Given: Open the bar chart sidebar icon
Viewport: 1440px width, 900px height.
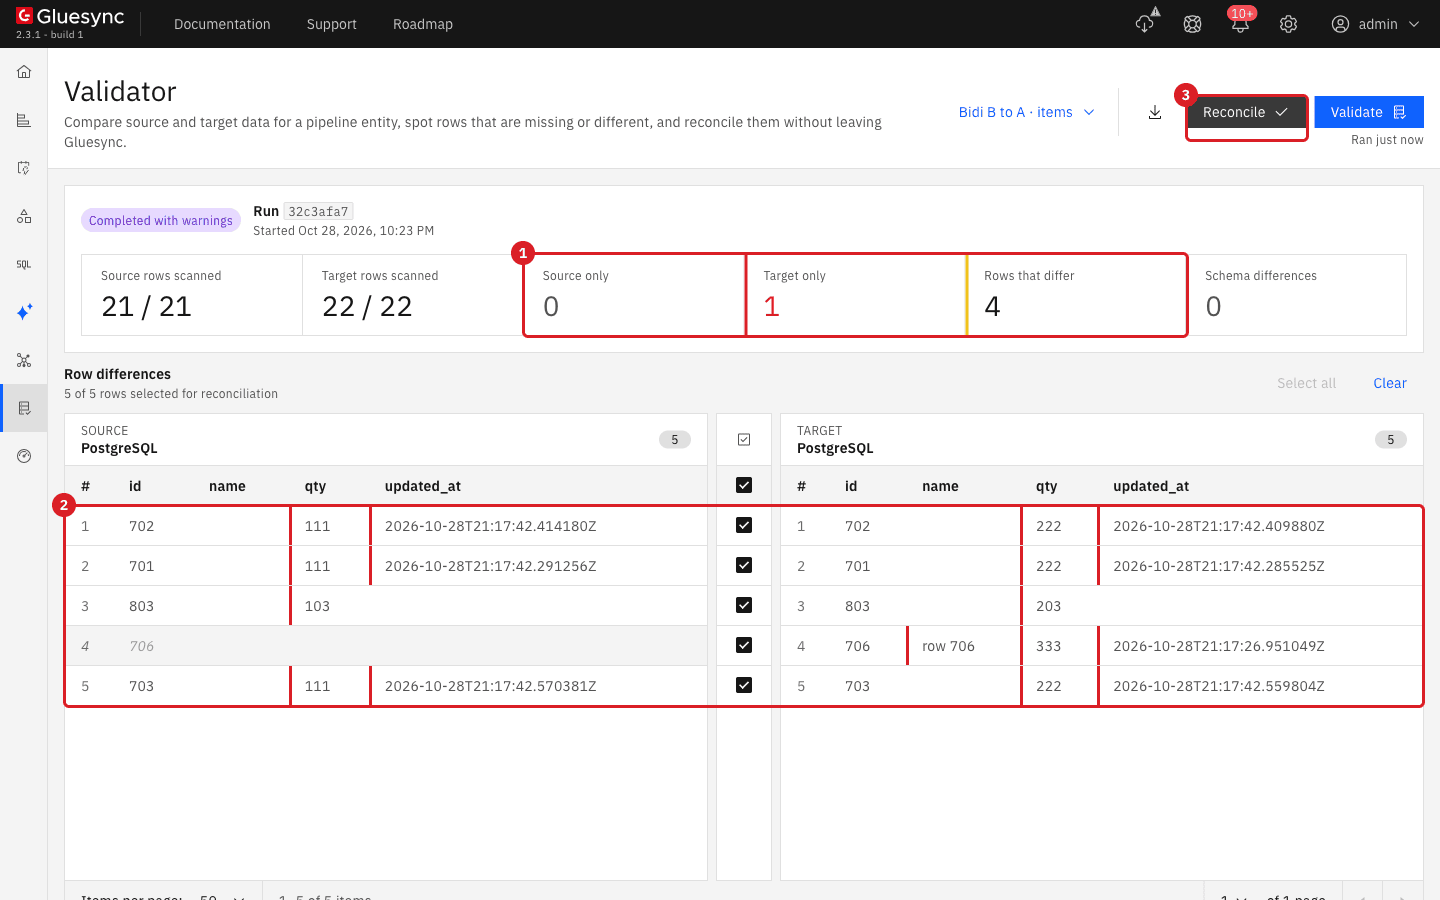Looking at the screenshot, I should tap(24, 120).
